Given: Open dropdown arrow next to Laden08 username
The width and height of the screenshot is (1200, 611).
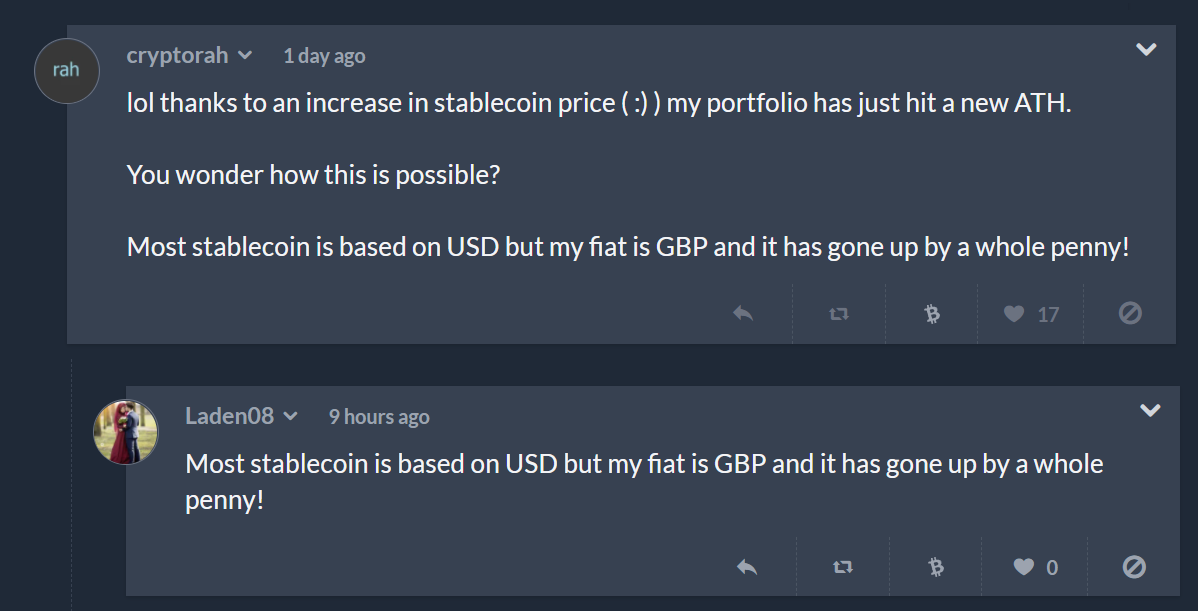Looking at the screenshot, I should point(291,416).
